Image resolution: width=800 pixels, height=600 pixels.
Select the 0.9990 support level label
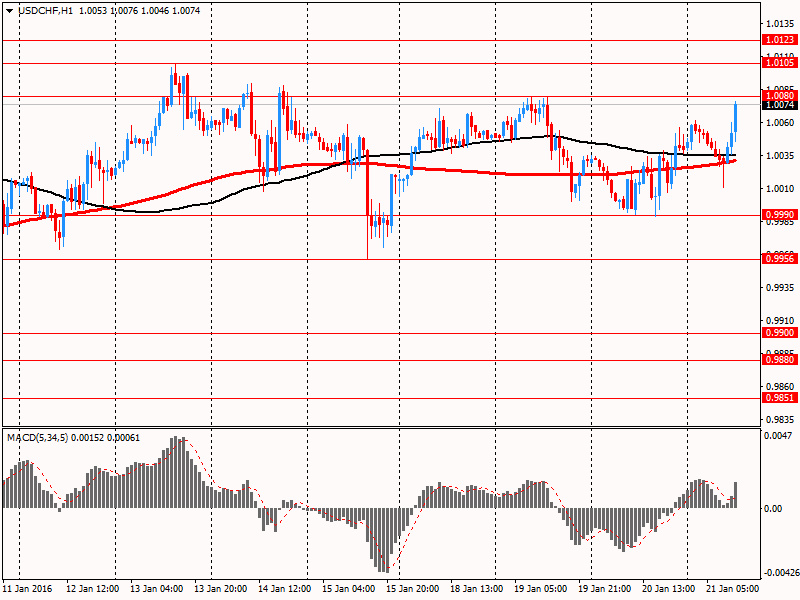point(779,215)
